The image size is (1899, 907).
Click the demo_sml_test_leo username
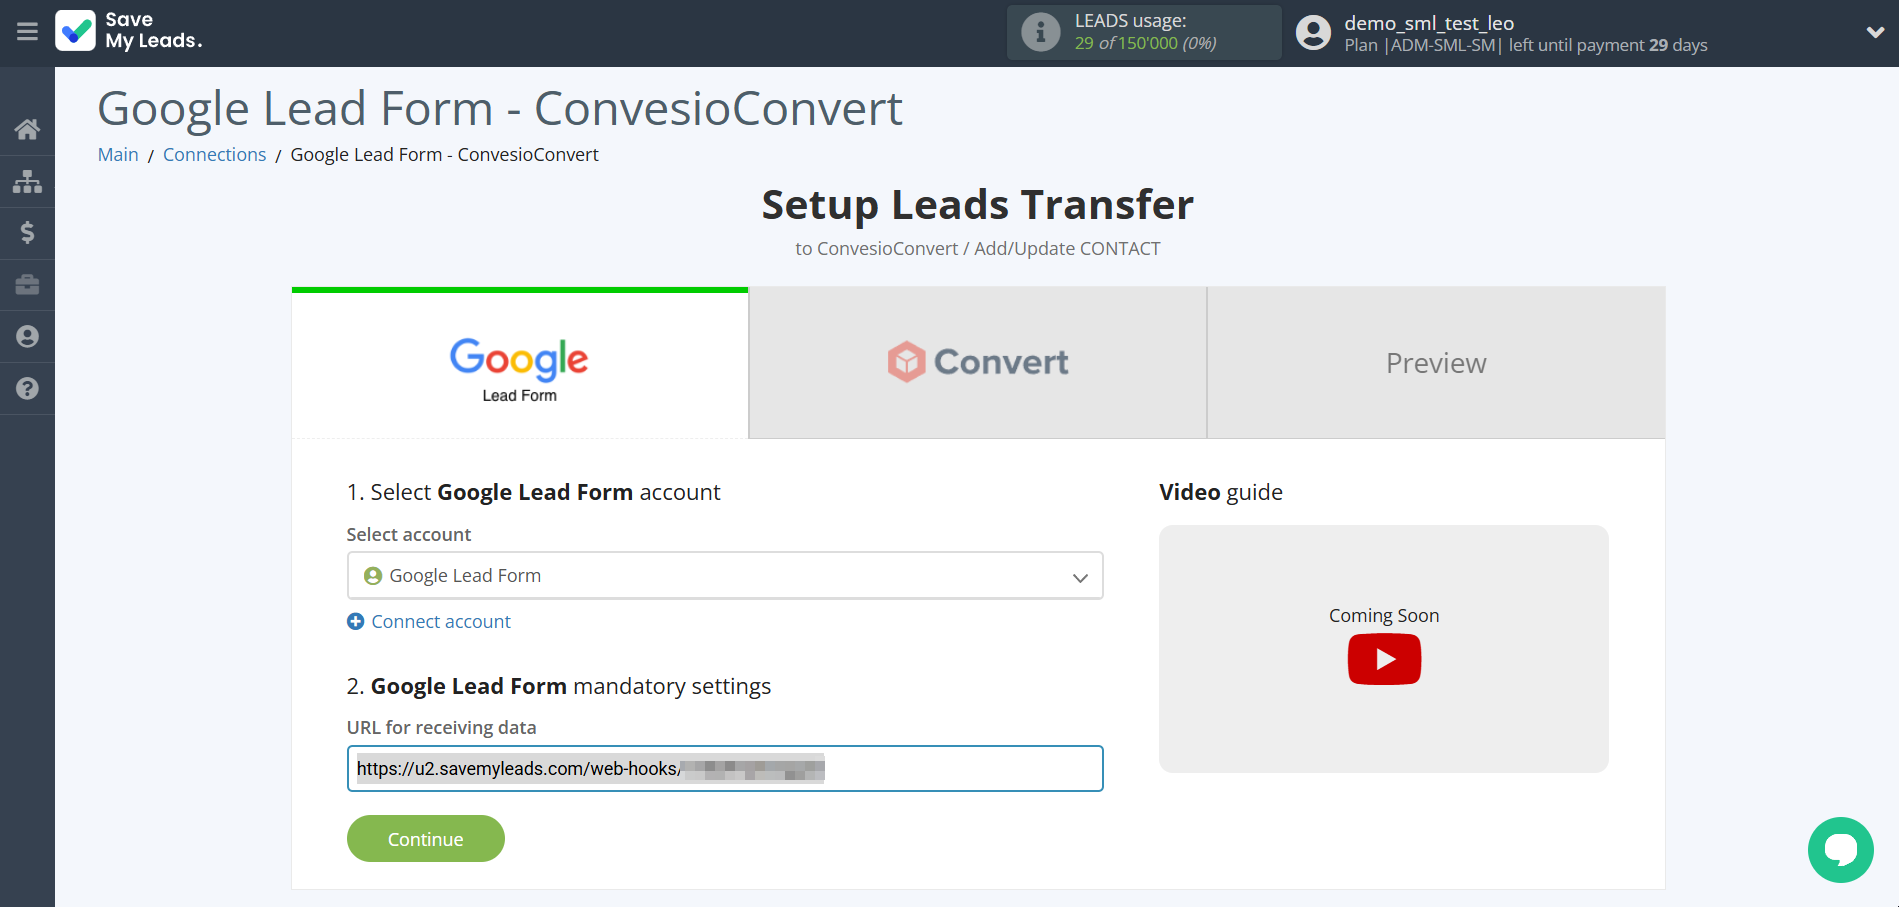(x=1429, y=23)
